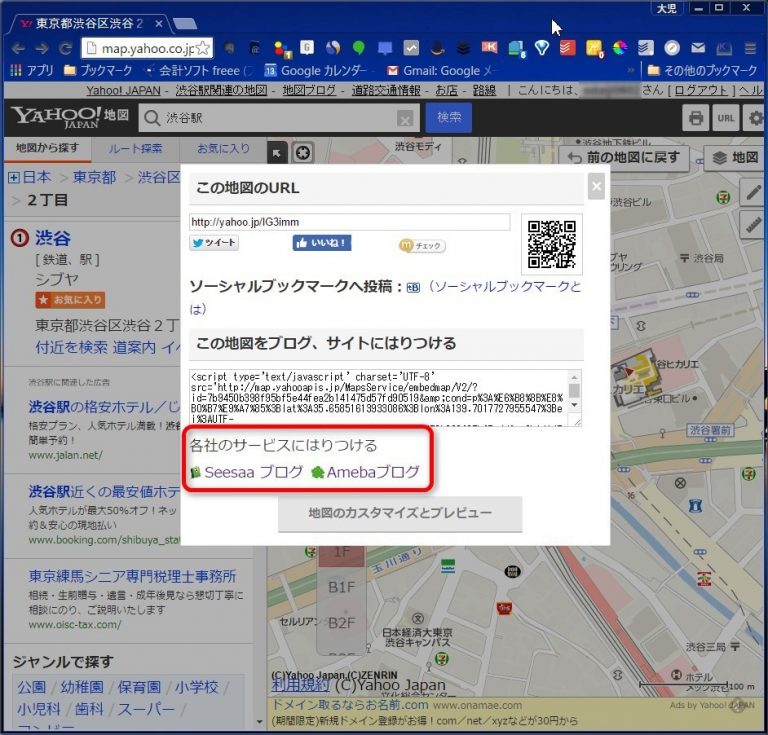Open the 地図 map type selector
The width and height of the screenshot is (768, 735).
tap(734, 157)
